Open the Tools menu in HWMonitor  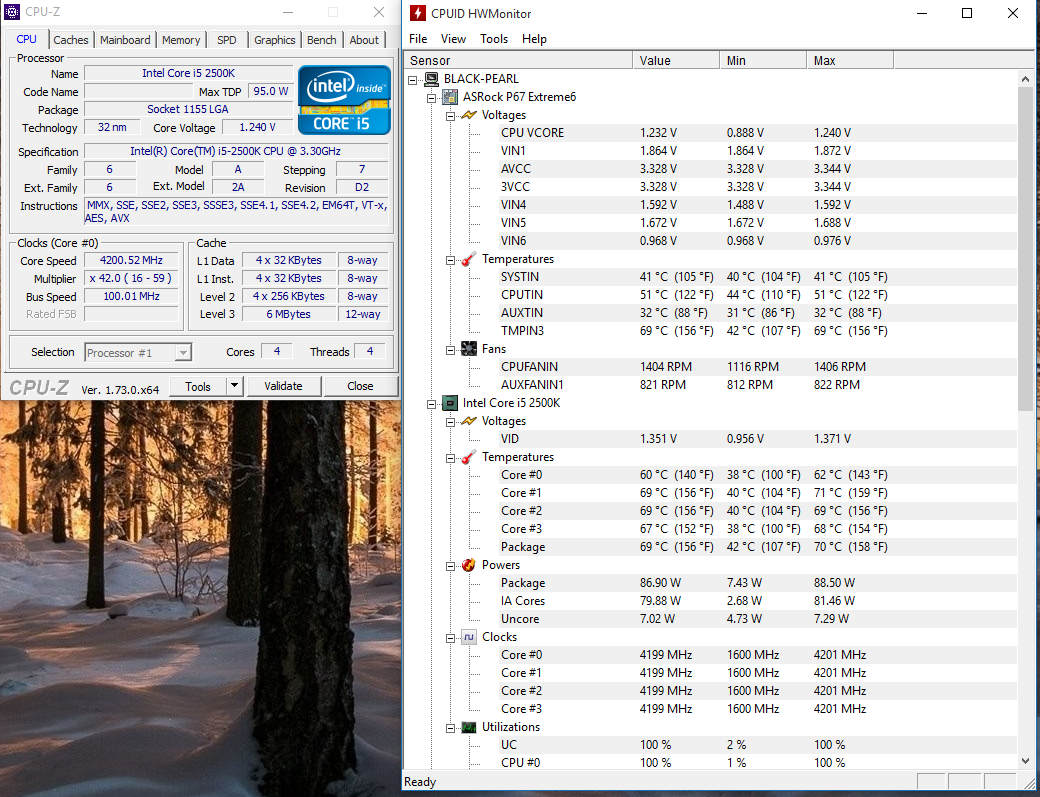494,39
